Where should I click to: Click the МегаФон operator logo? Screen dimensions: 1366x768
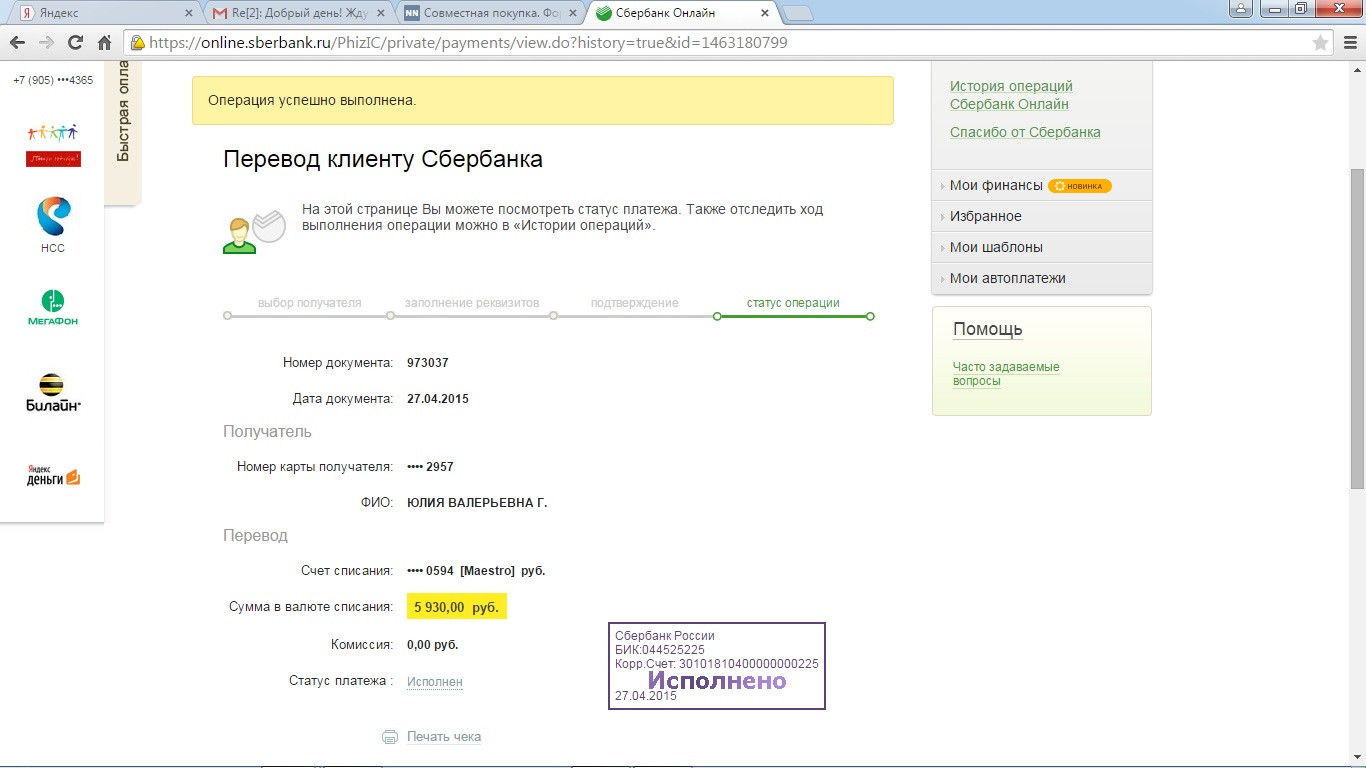pos(52,308)
